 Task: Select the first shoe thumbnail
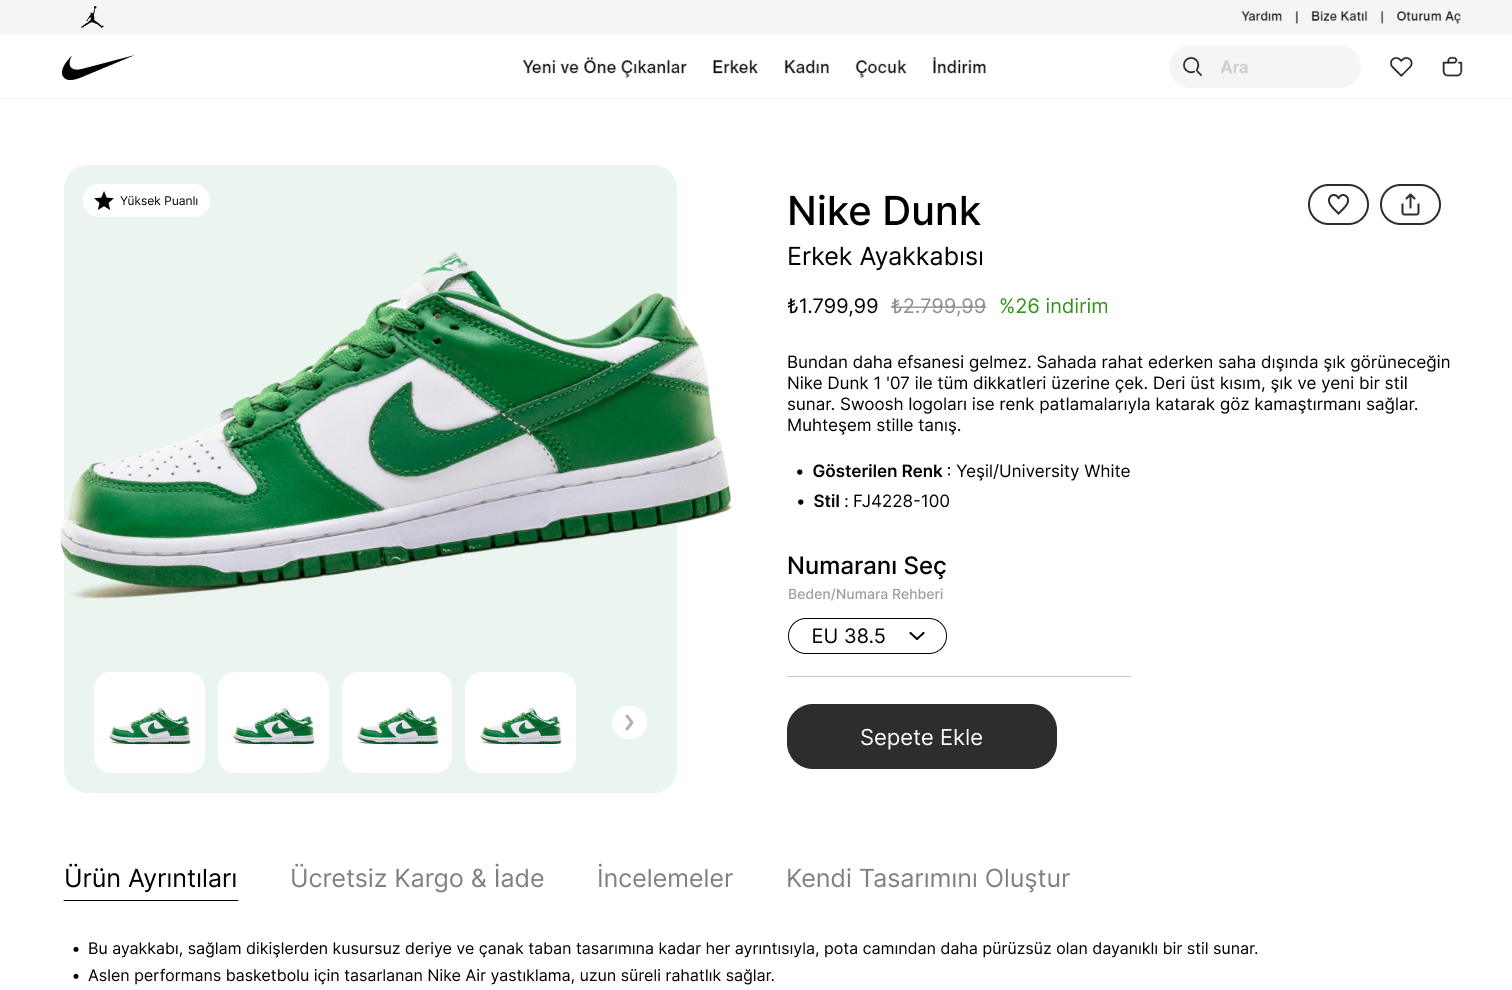150,722
